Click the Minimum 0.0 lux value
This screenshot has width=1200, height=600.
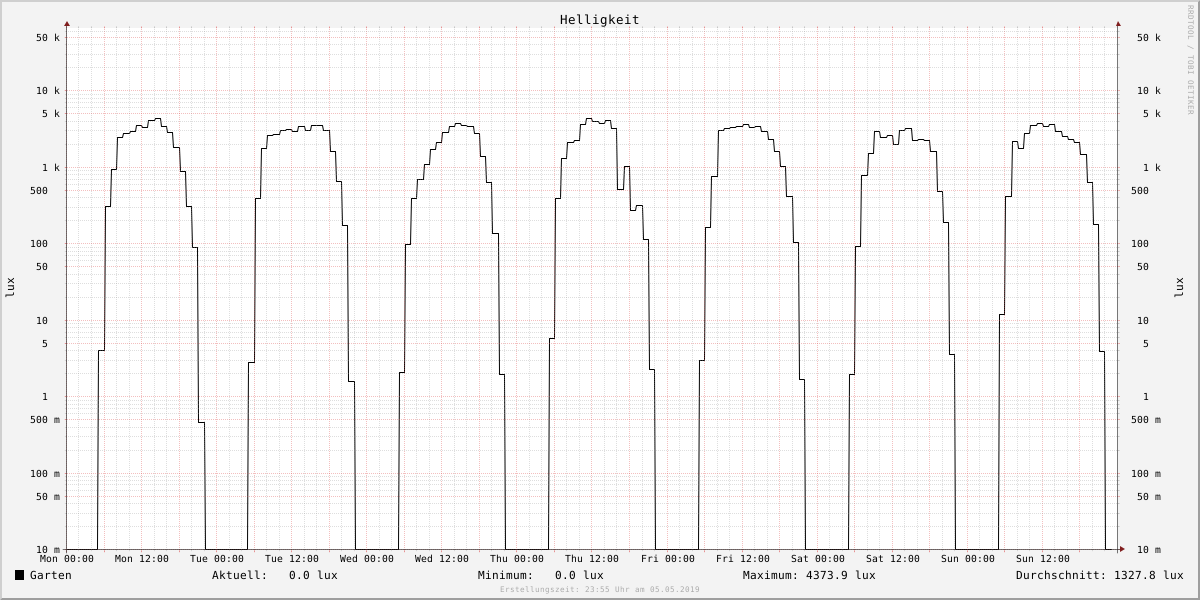pos(579,575)
